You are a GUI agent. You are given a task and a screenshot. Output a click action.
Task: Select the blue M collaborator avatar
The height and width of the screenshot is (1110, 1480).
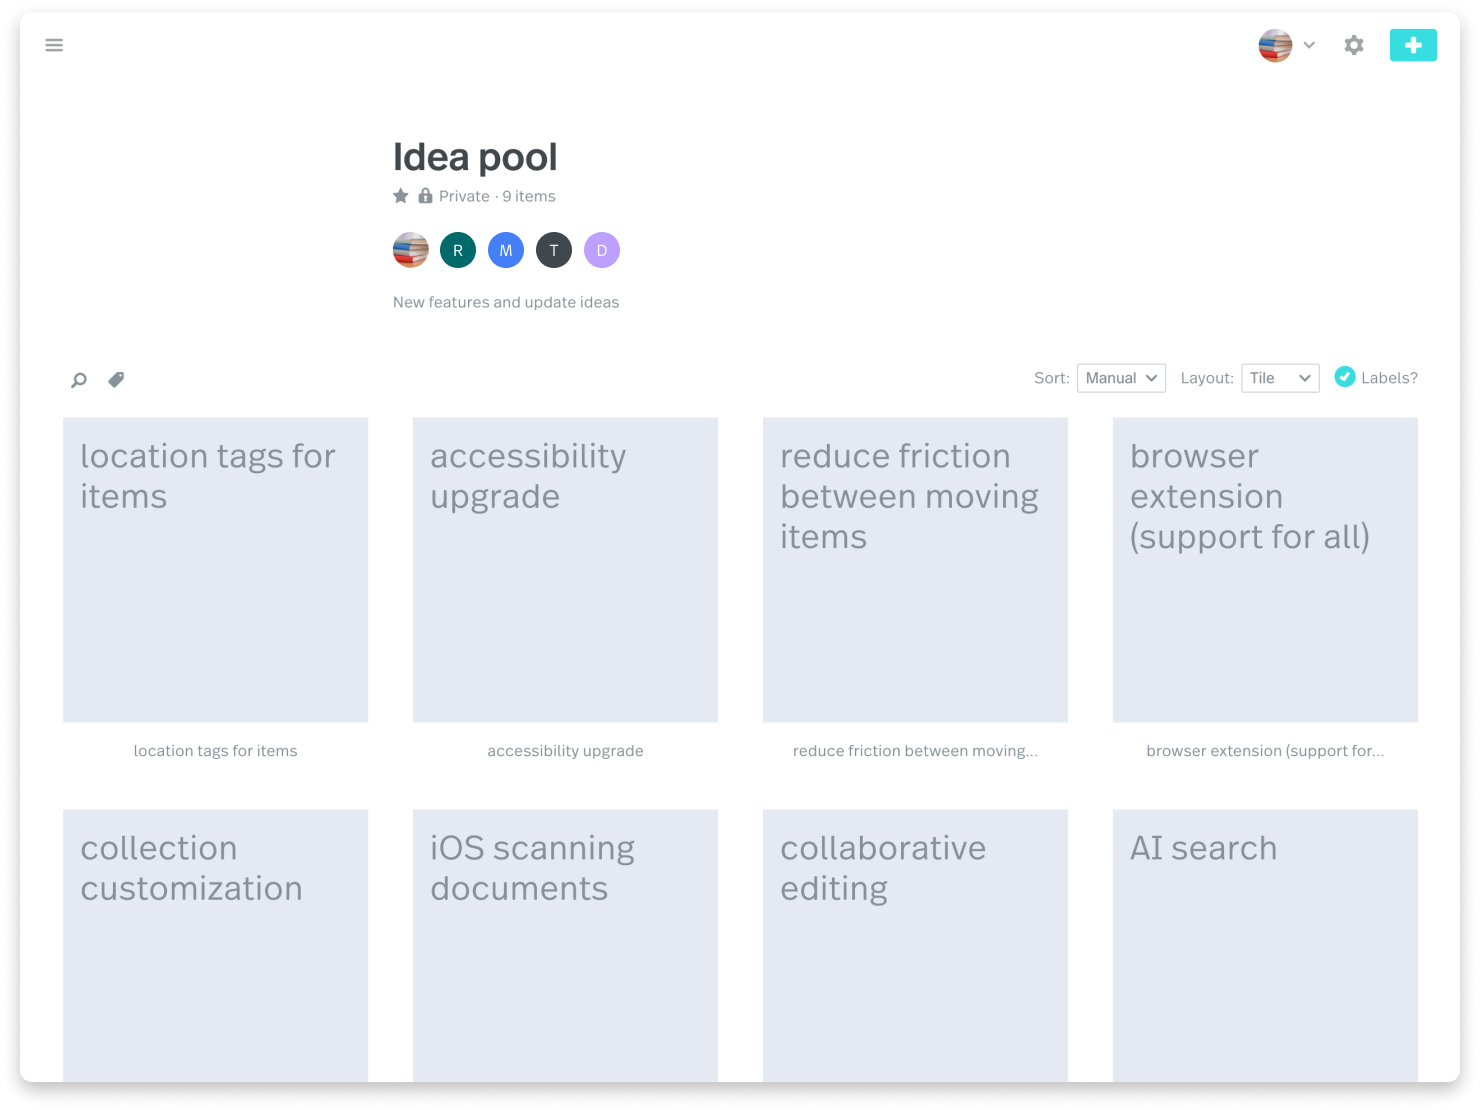click(x=506, y=250)
